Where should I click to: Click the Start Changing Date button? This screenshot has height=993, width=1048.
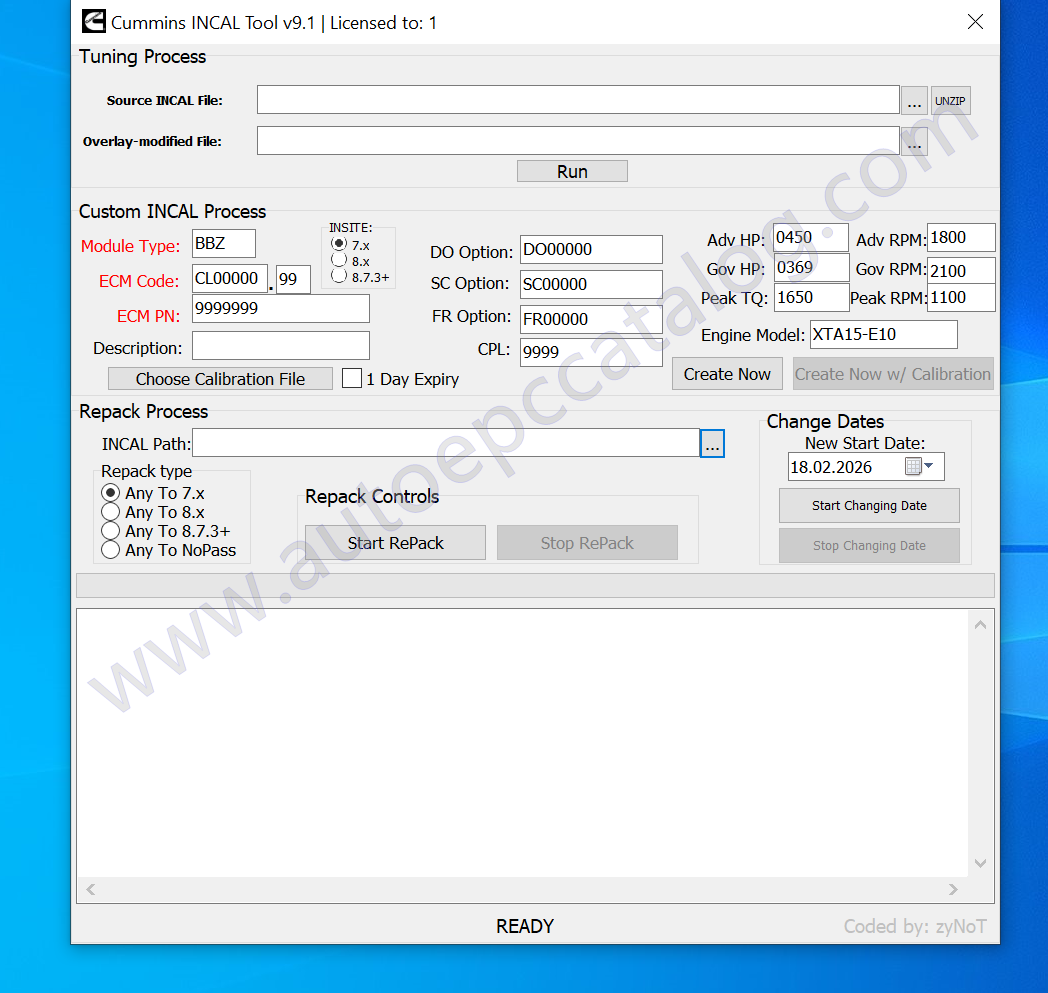point(868,505)
